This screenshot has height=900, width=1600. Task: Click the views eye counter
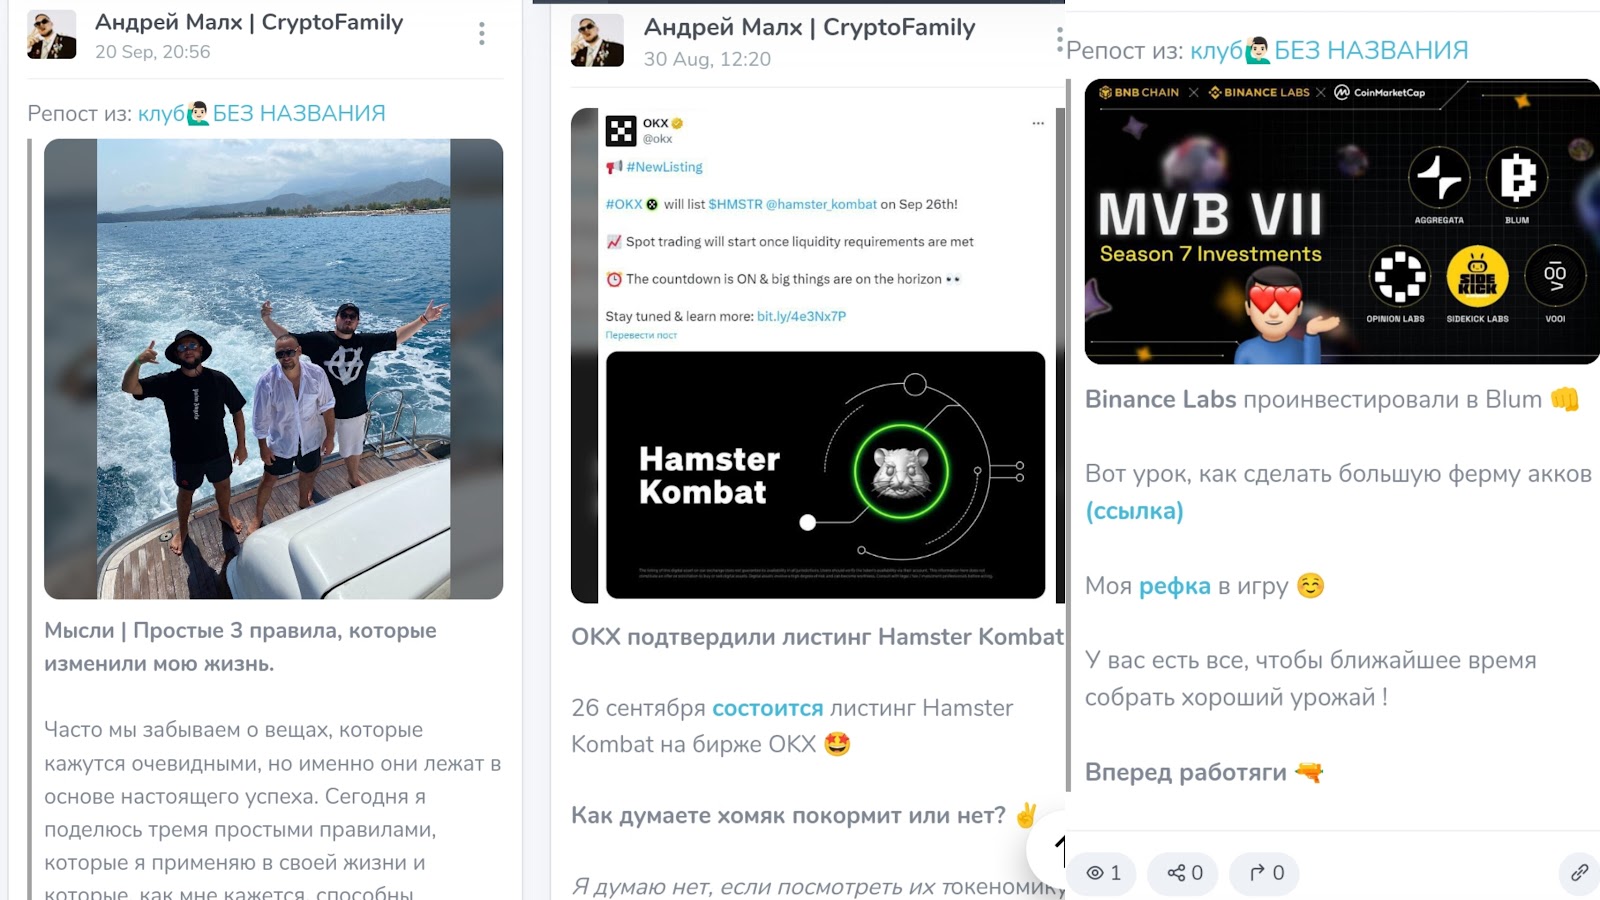[x=1104, y=873]
